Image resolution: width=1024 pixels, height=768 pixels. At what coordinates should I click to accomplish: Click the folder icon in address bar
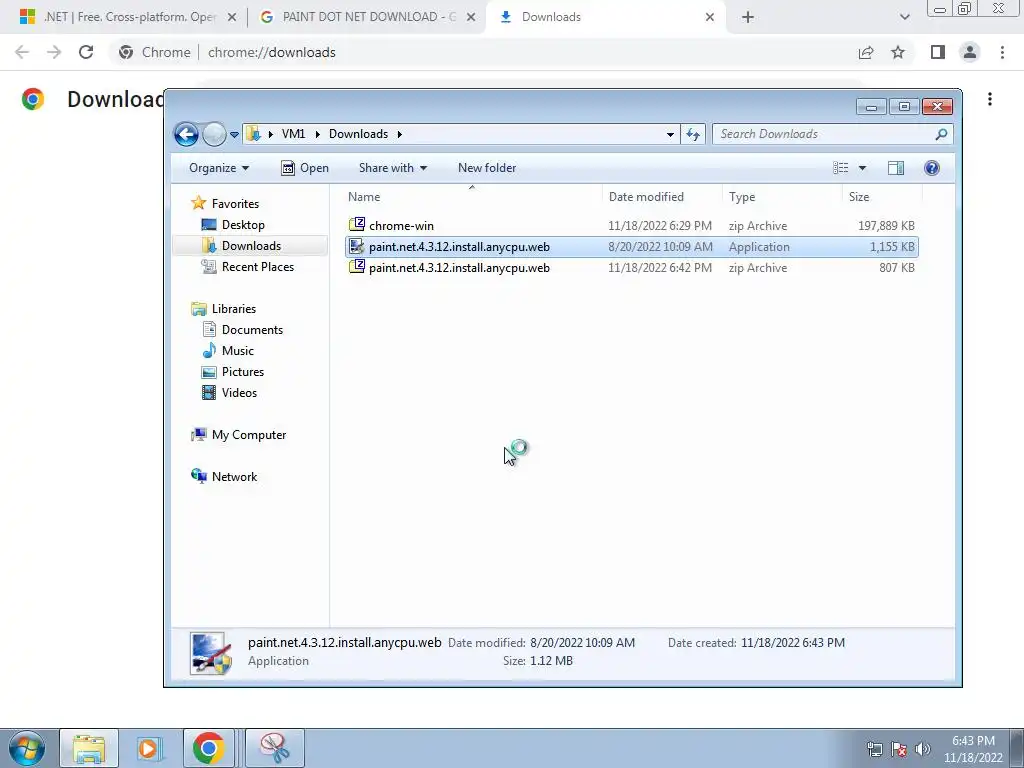pyautogui.click(x=253, y=134)
